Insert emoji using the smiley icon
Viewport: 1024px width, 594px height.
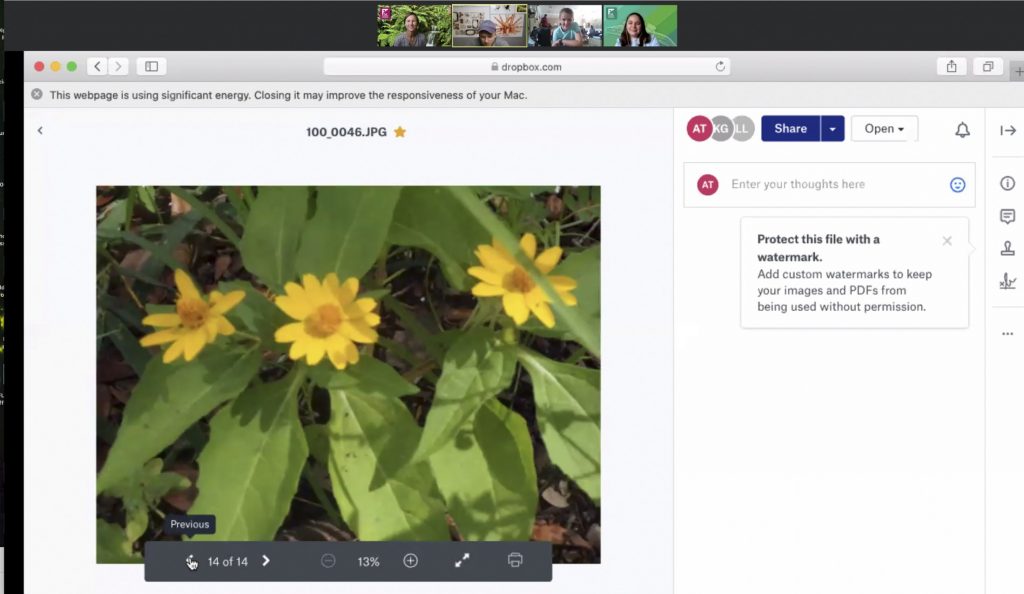coord(957,185)
